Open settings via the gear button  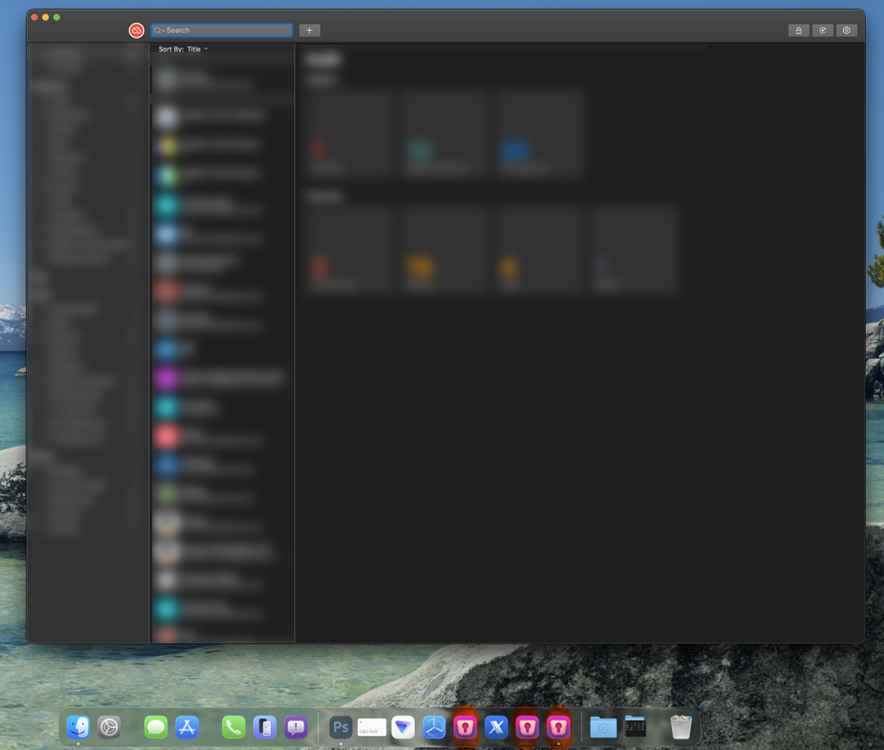[846, 31]
